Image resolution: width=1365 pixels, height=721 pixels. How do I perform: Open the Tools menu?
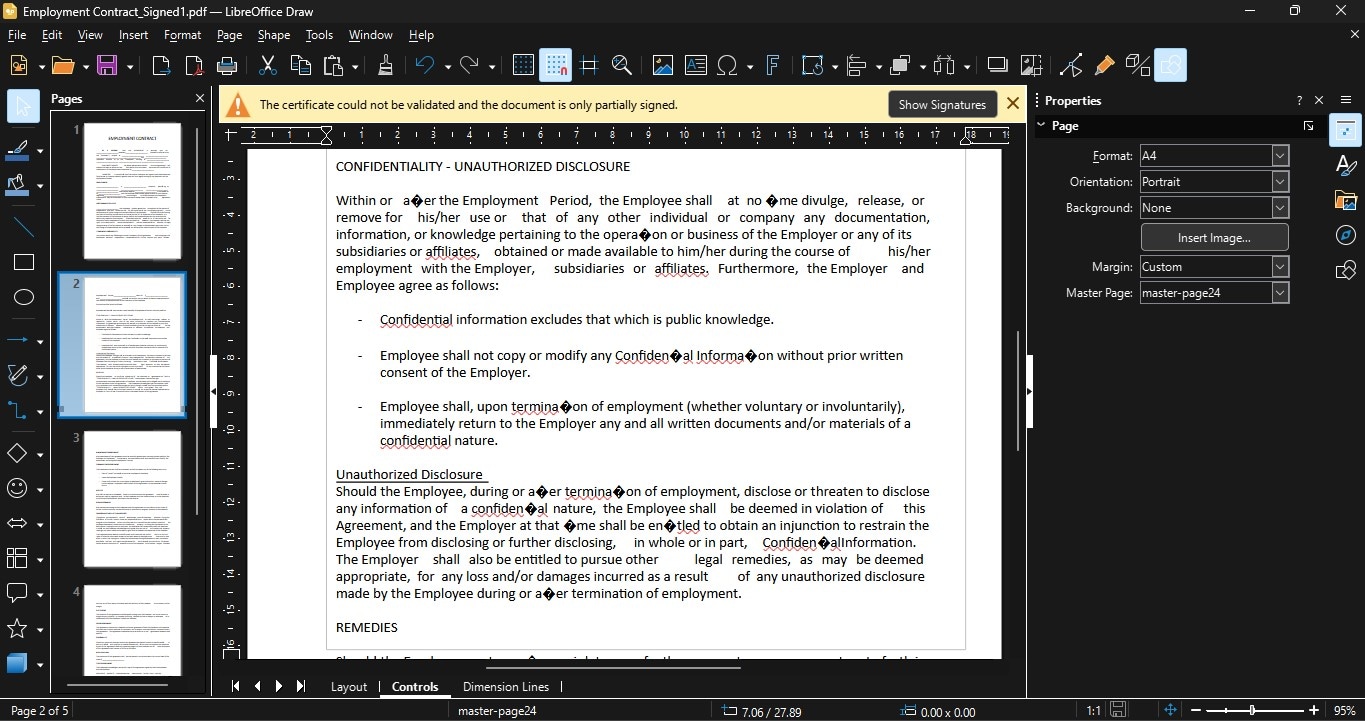pyautogui.click(x=319, y=35)
